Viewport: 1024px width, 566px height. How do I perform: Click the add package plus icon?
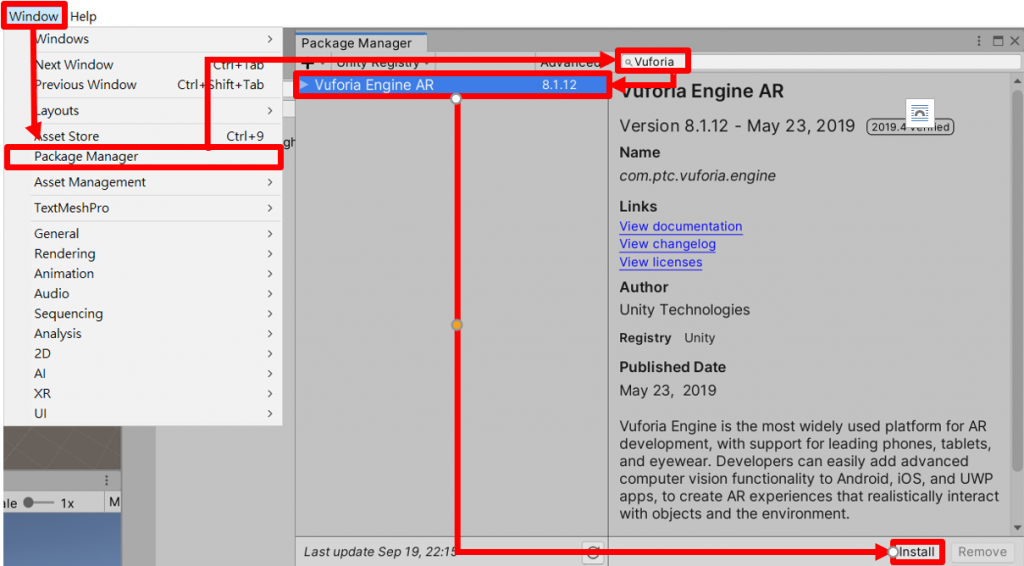click(x=308, y=63)
